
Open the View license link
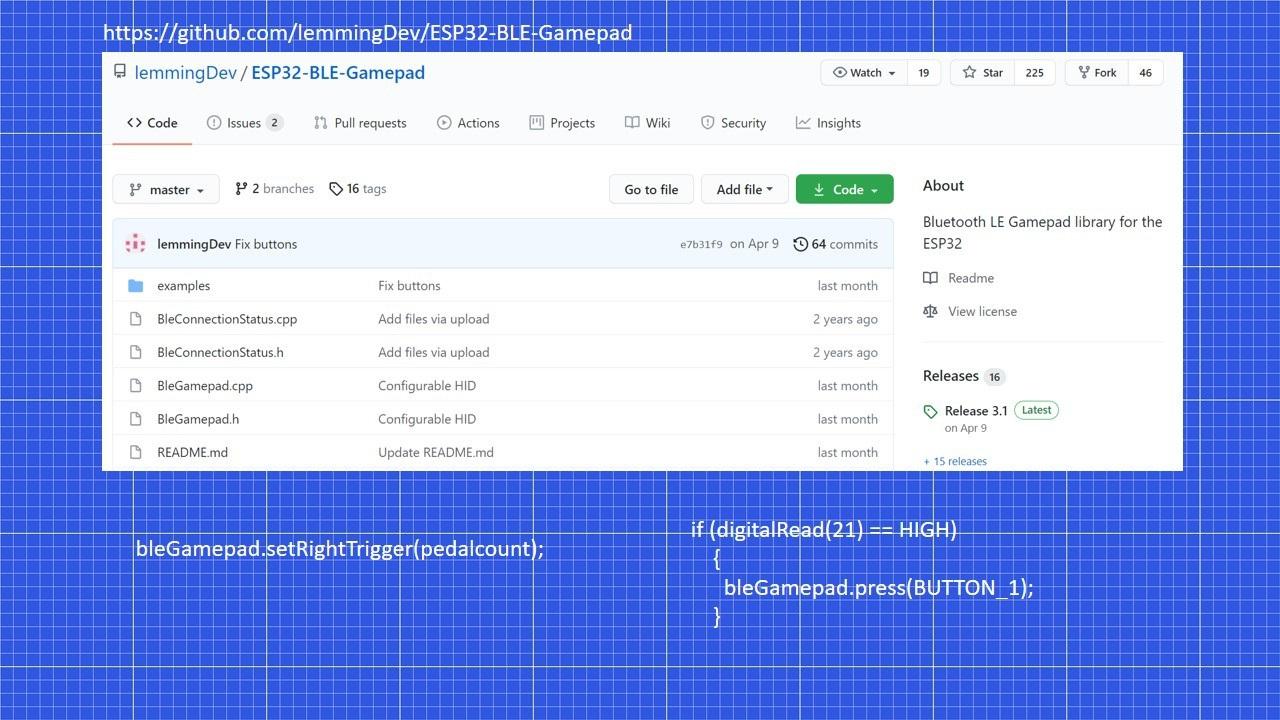[970, 311]
